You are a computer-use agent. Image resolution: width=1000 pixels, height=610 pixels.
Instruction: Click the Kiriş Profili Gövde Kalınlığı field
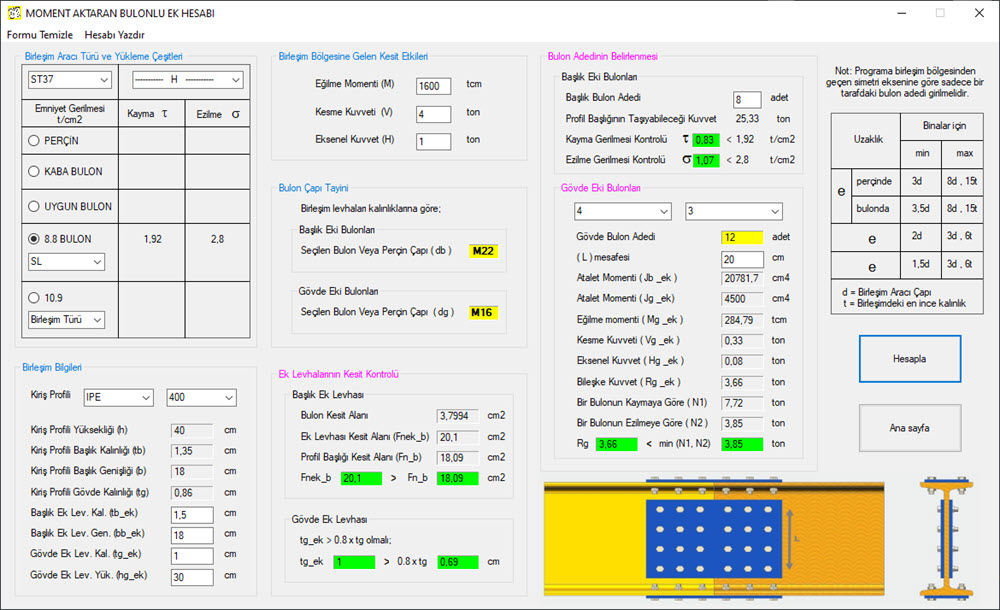[x=192, y=493]
